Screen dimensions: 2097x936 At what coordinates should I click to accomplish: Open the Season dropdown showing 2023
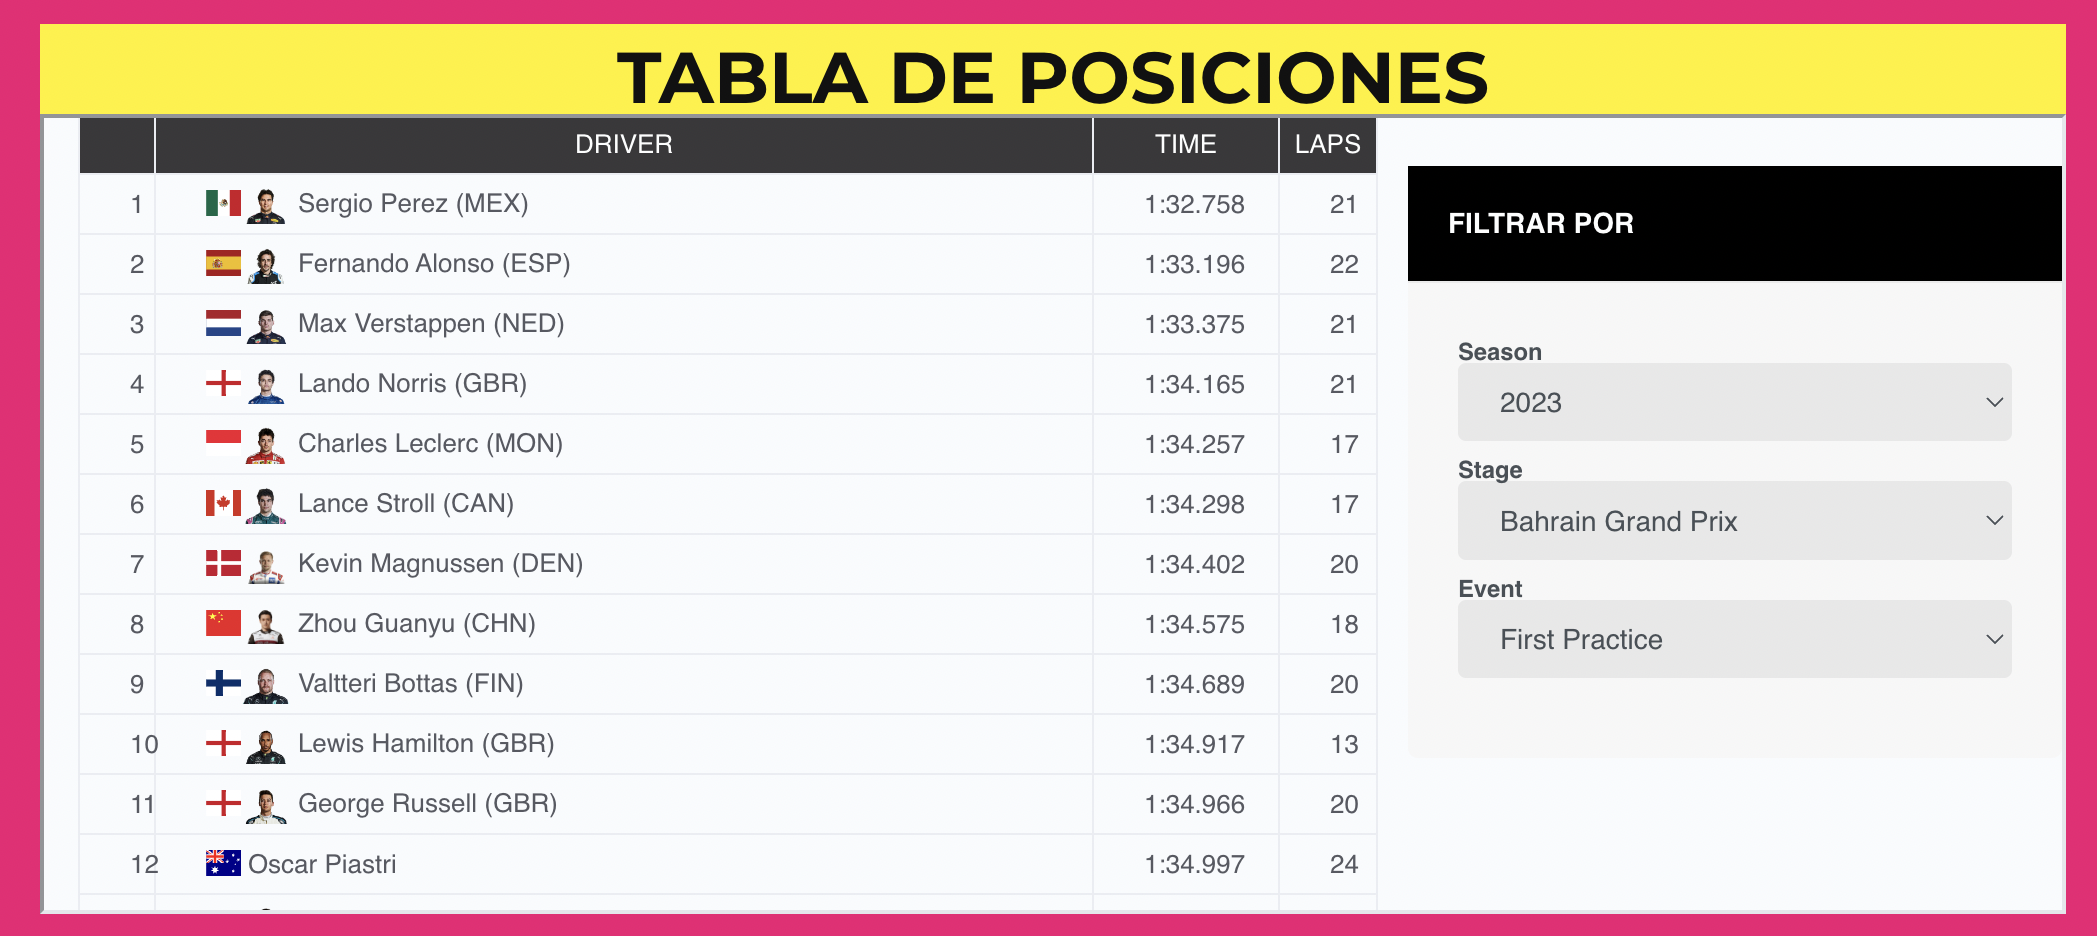[1734, 402]
